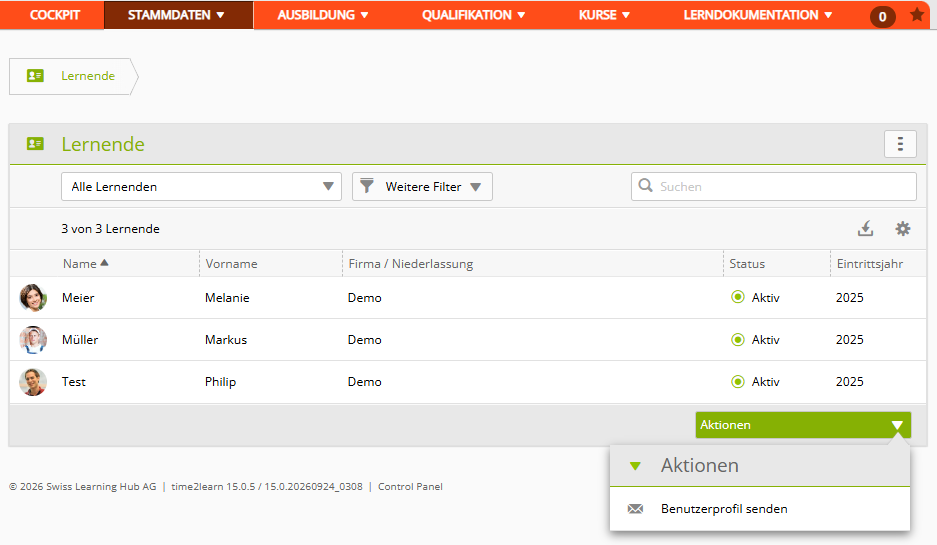Click 2025 in the Müller row
937x545 pixels.
(x=849, y=339)
